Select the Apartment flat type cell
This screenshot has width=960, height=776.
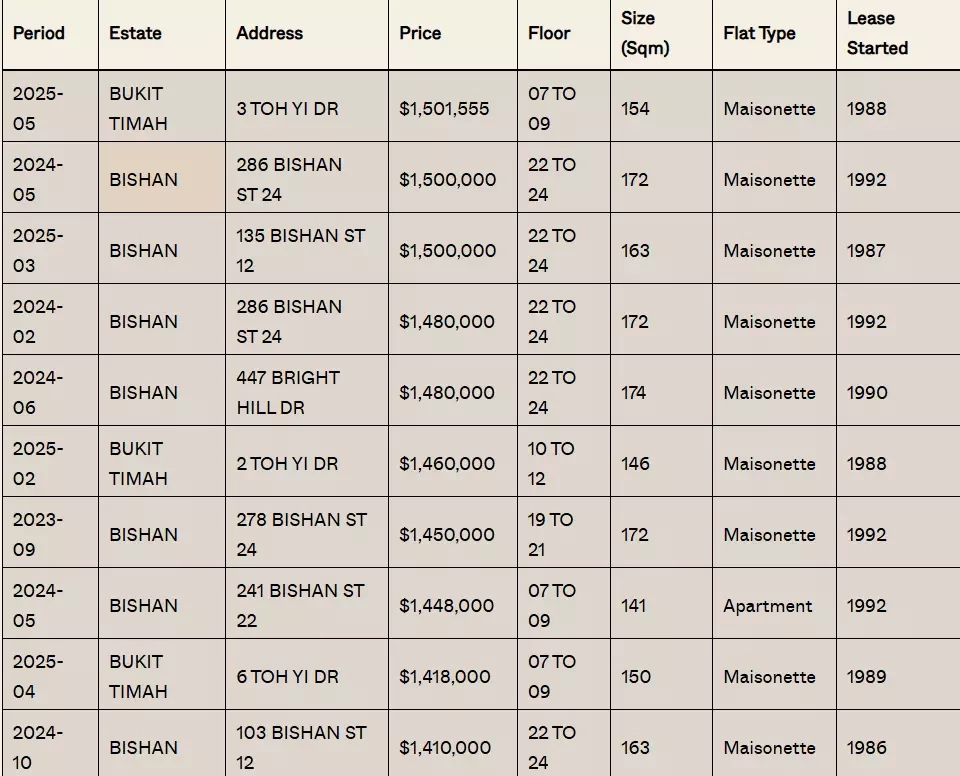[774, 604]
